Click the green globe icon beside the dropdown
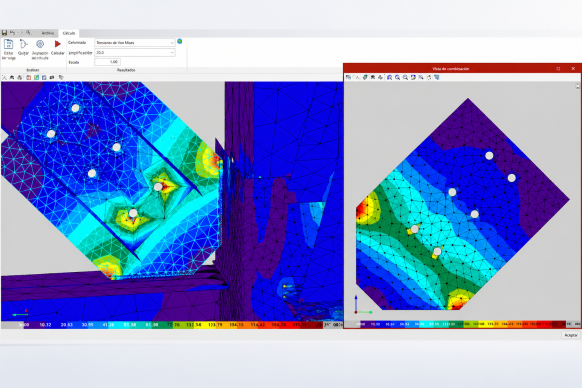 180,41
